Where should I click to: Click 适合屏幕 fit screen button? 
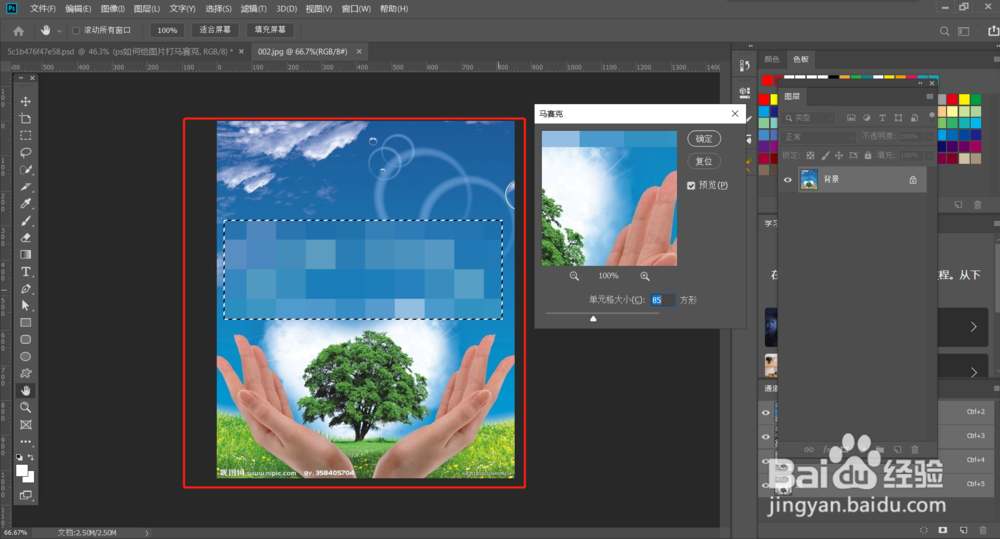(x=215, y=30)
